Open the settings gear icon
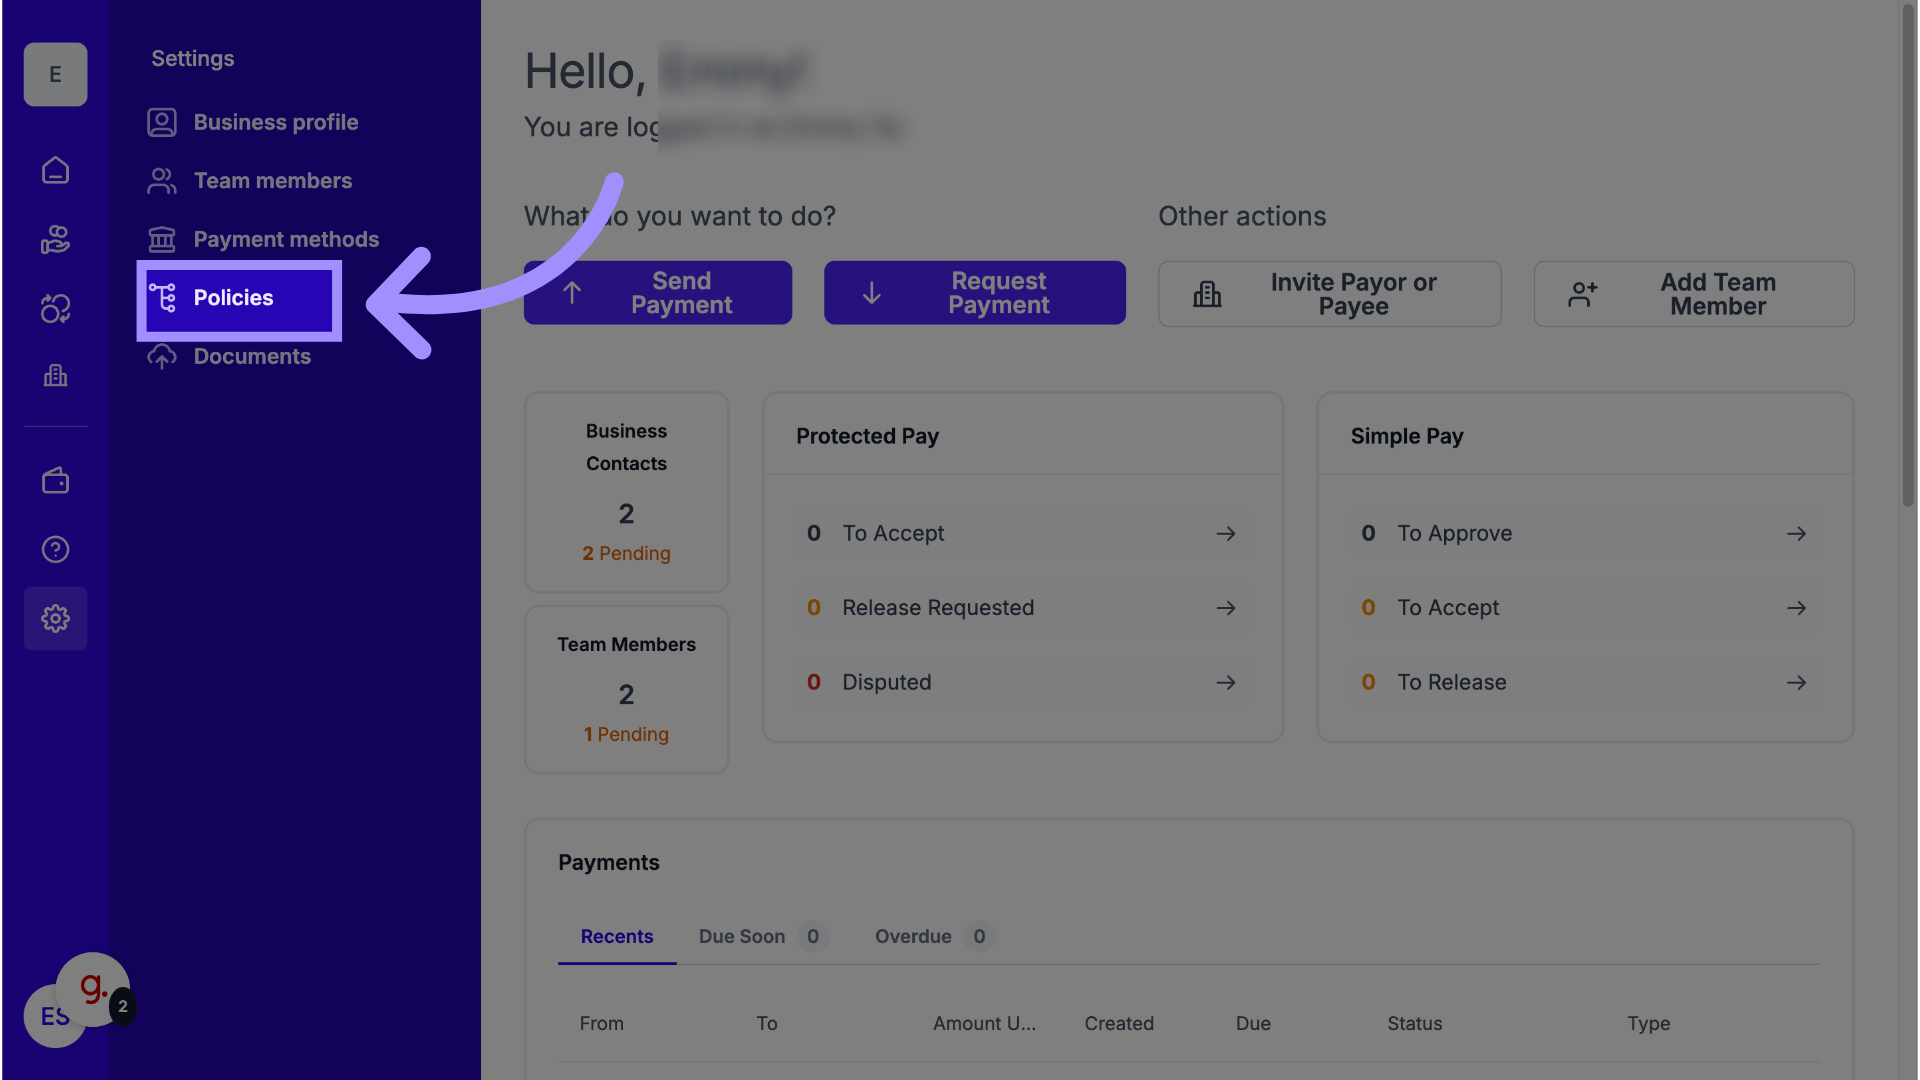 55,619
